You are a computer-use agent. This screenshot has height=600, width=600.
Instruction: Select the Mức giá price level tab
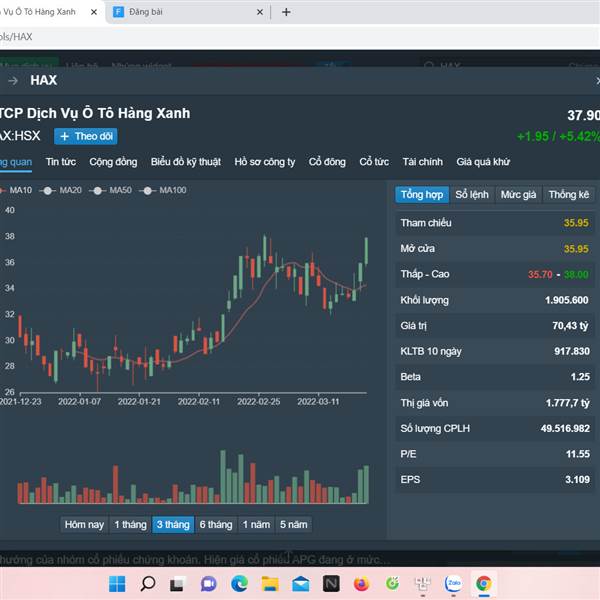[x=518, y=194]
